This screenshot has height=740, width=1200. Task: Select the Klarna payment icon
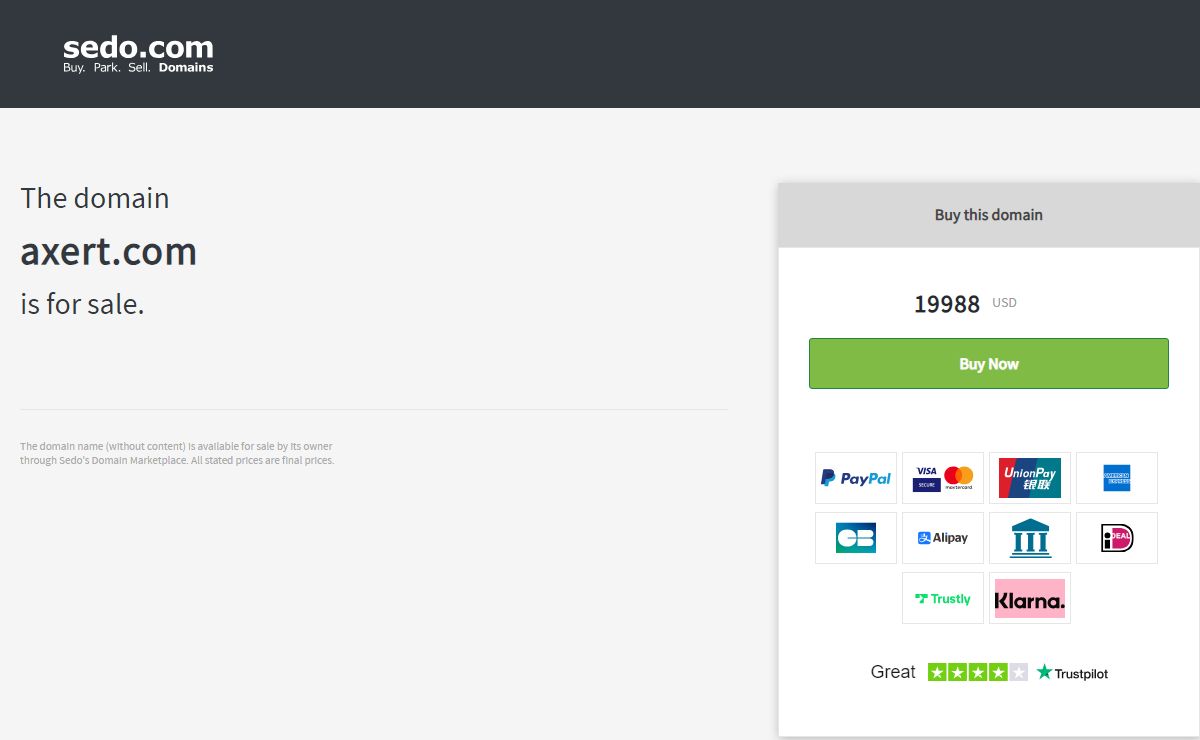pyautogui.click(x=1030, y=598)
